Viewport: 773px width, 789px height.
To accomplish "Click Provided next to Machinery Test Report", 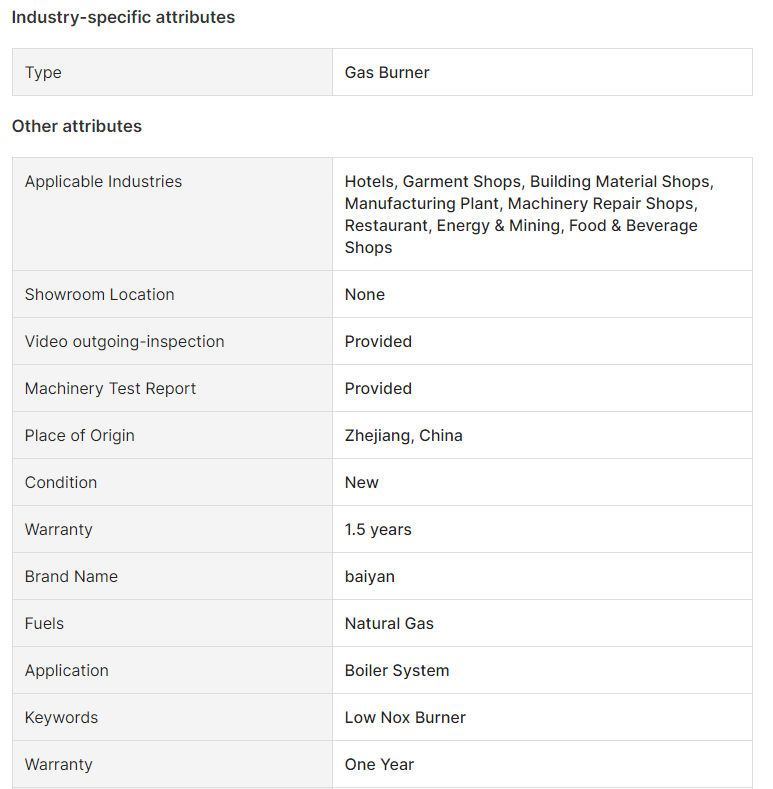I will click(x=378, y=388).
